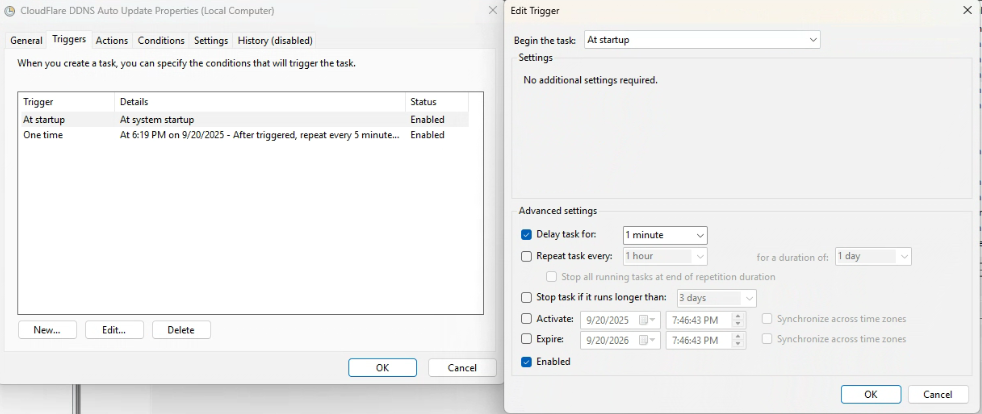Enable the Expire date checkbox
The height and width of the screenshot is (414, 982).
point(527,340)
